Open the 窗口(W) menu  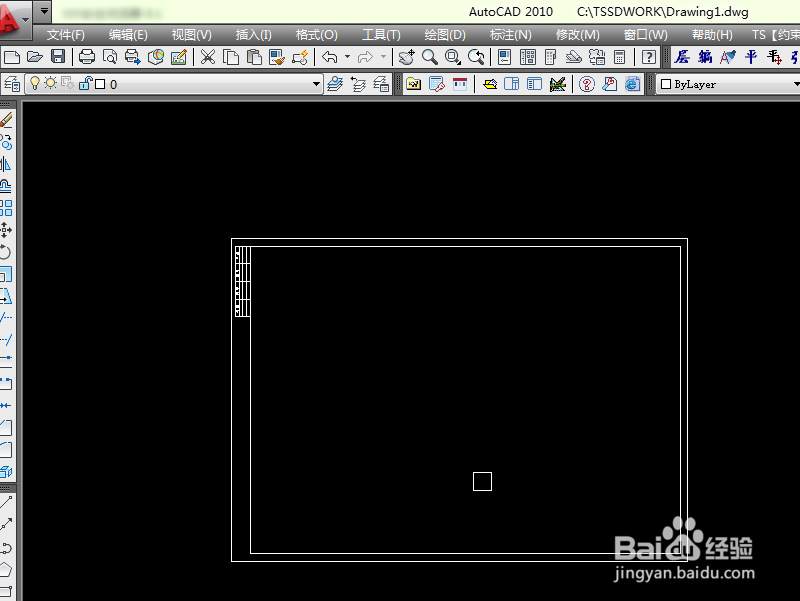tap(645, 35)
